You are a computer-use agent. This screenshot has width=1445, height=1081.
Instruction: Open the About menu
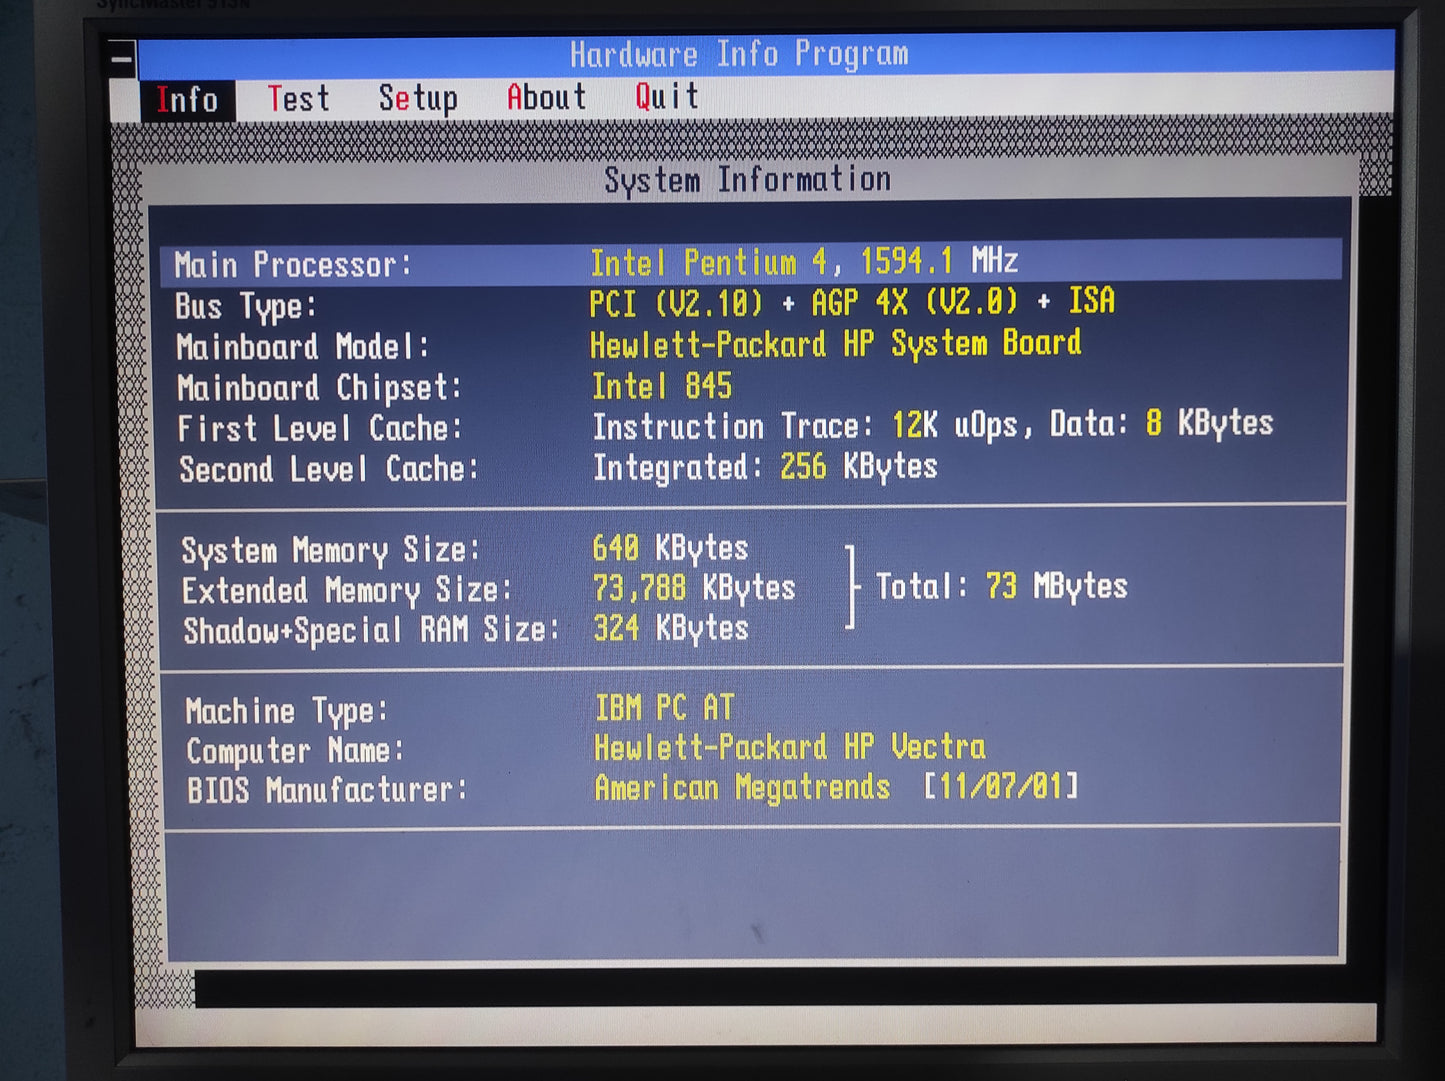546,97
